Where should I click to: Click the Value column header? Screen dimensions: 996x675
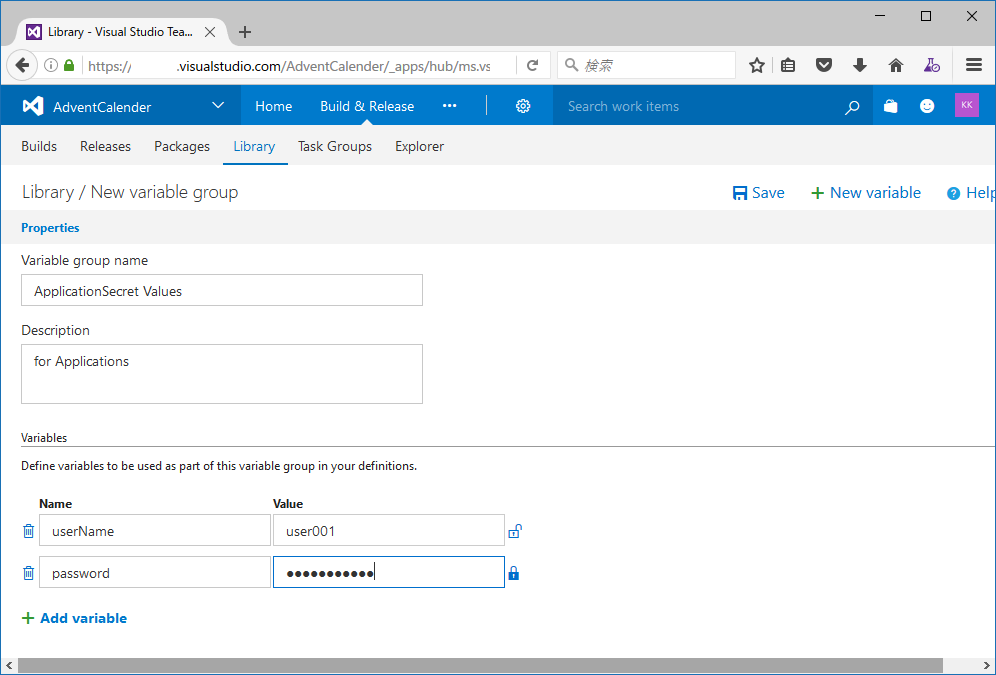(288, 504)
